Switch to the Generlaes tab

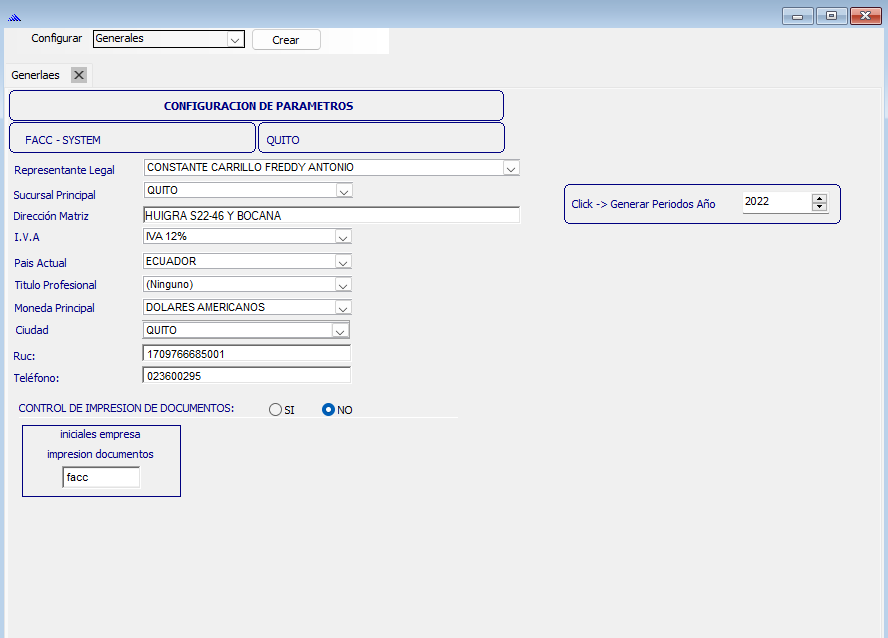(x=36, y=75)
